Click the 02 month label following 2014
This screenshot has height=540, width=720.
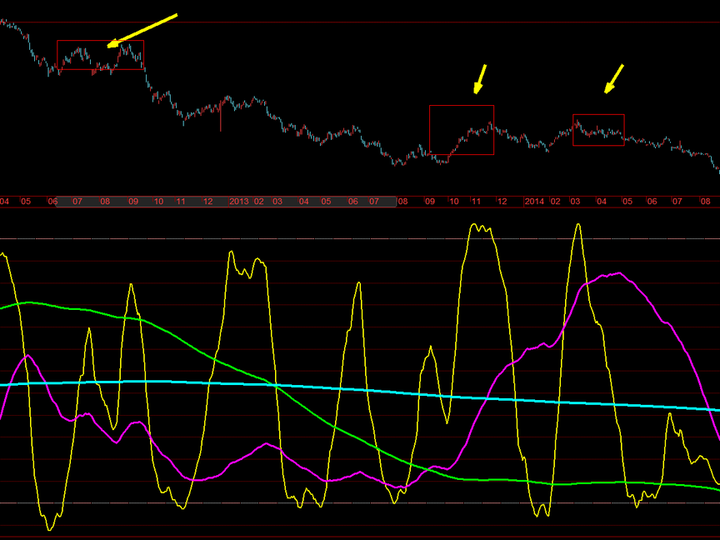[556, 202]
